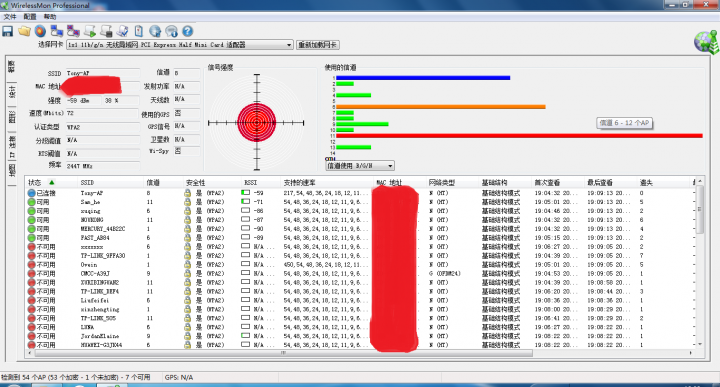Click the start logging icon with green arrow
This screenshot has width=720, height=387.
pyautogui.click(x=90, y=31)
